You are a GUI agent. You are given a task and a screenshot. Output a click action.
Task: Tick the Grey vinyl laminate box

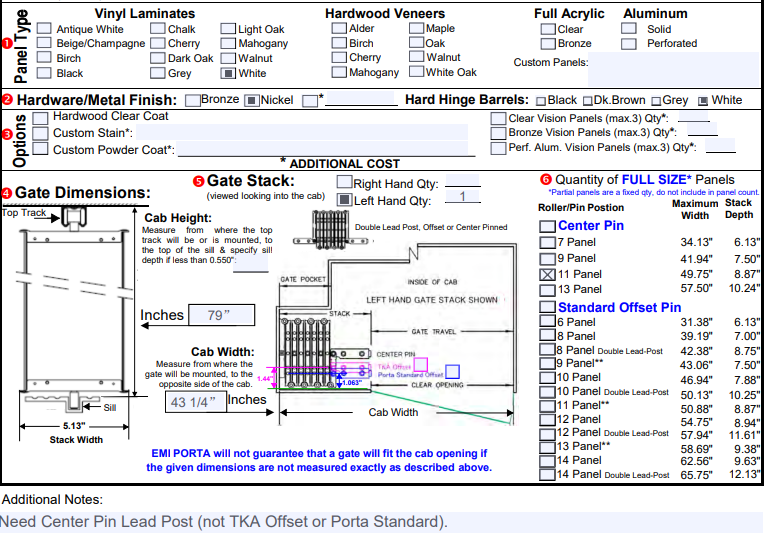pyautogui.click(x=158, y=73)
